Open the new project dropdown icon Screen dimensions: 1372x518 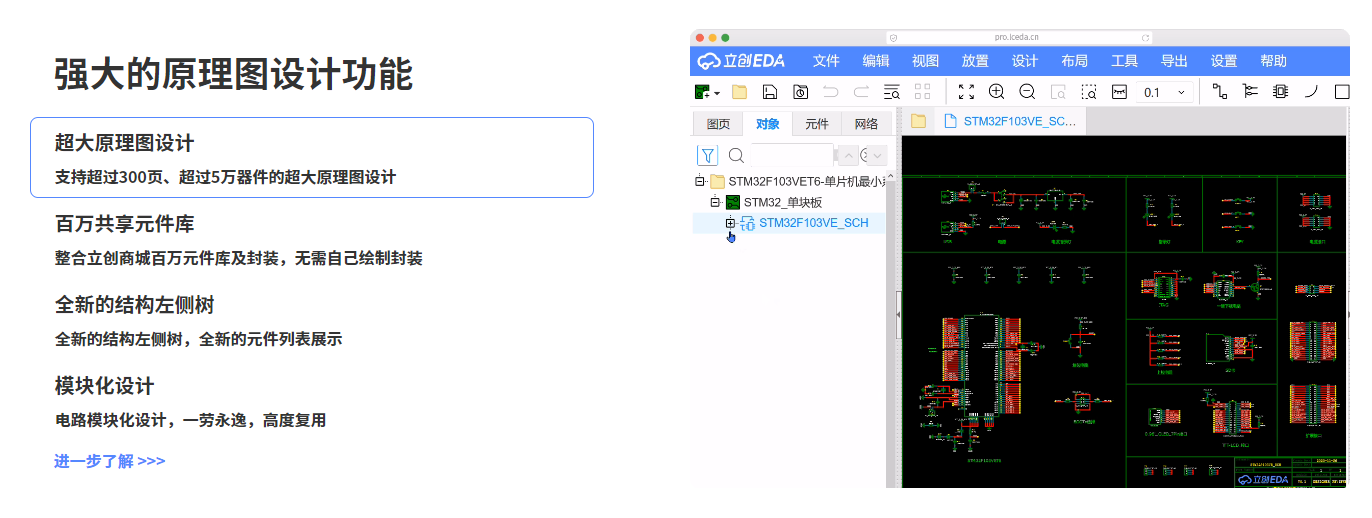(707, 92)
